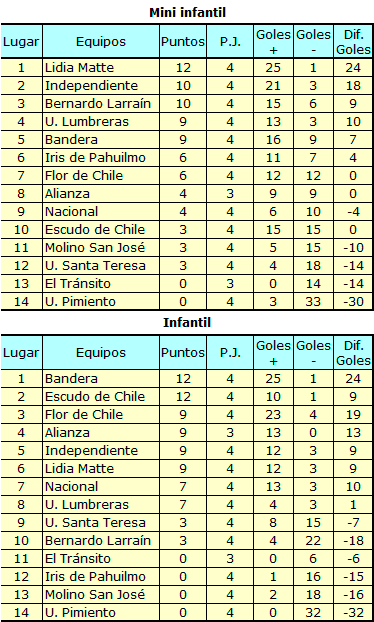Screen dimensions: 374x622
Task: Click the Infantil table title
Action: (187, 323)
